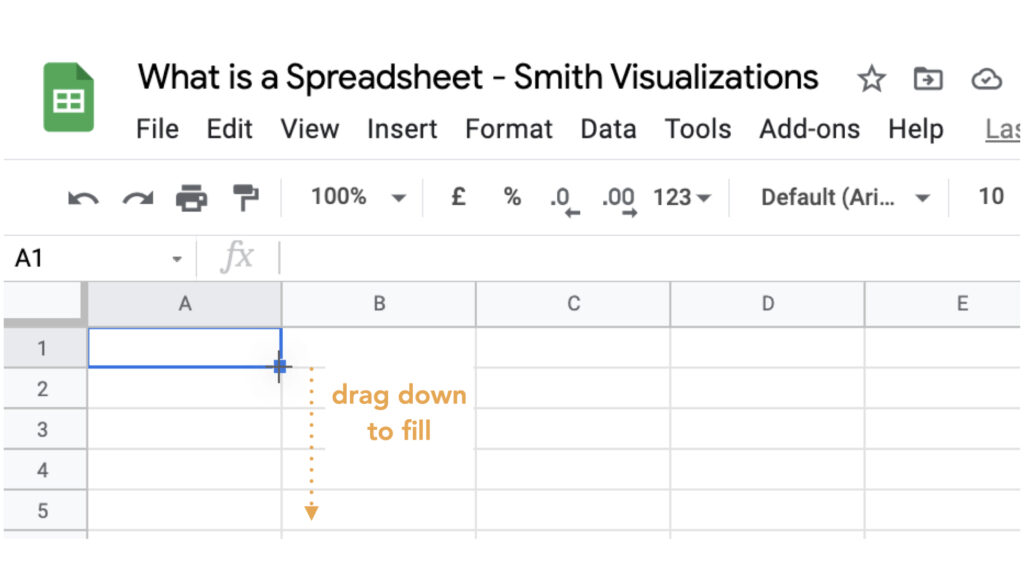Screen dimensions: 1024x576
Task: Open the font size 10 box
Action: coord(991,197)
